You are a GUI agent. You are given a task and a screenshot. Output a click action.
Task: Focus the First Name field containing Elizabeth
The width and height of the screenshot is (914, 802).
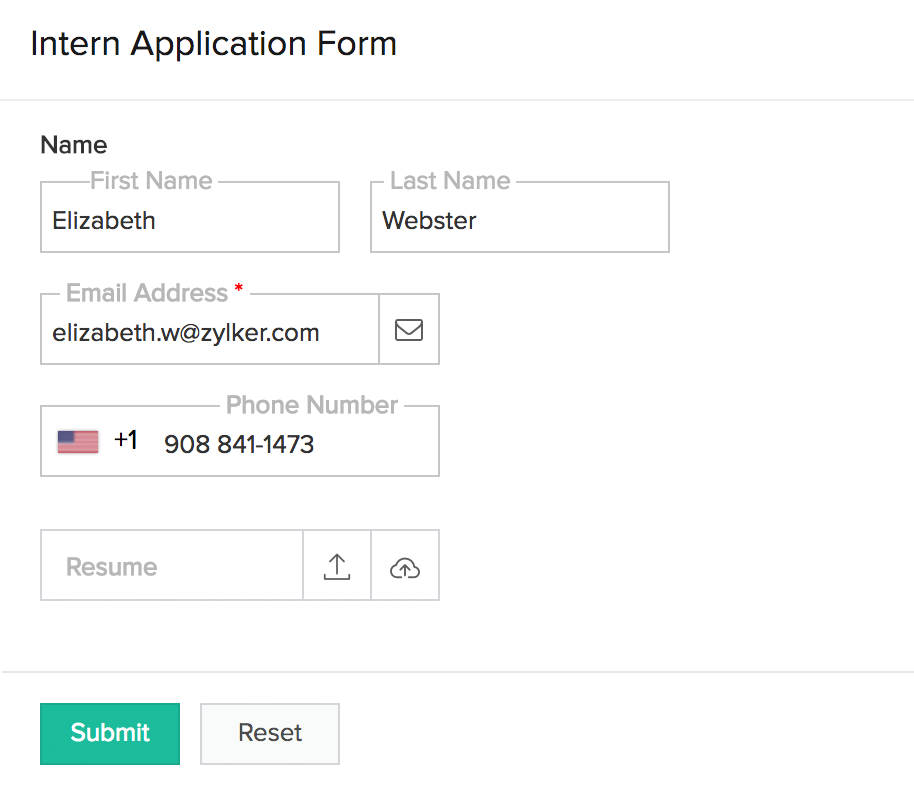point(190,221)
